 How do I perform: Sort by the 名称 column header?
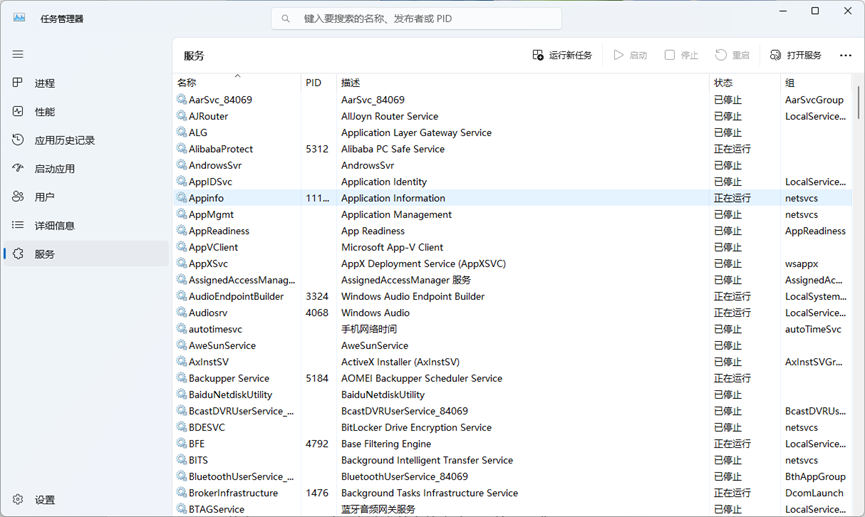click(237, 82)
